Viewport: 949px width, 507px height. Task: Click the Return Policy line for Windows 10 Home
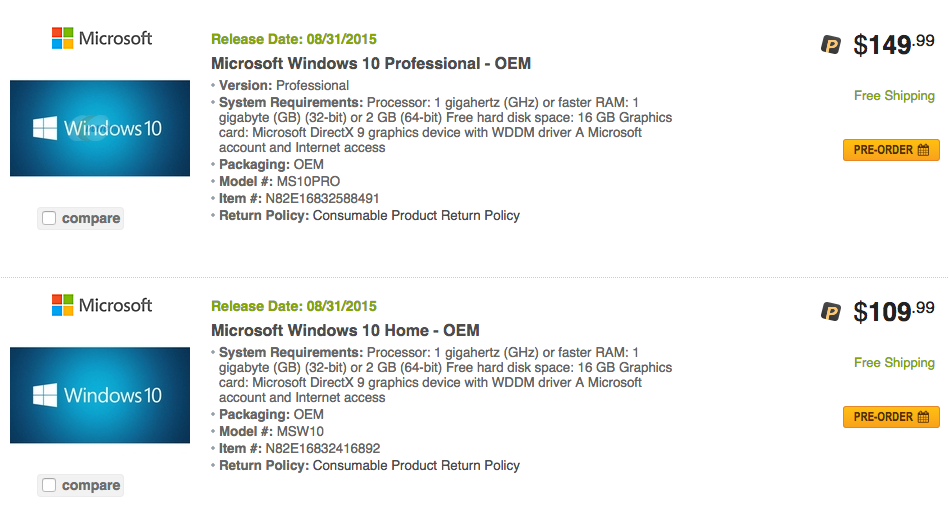(370, 466)
